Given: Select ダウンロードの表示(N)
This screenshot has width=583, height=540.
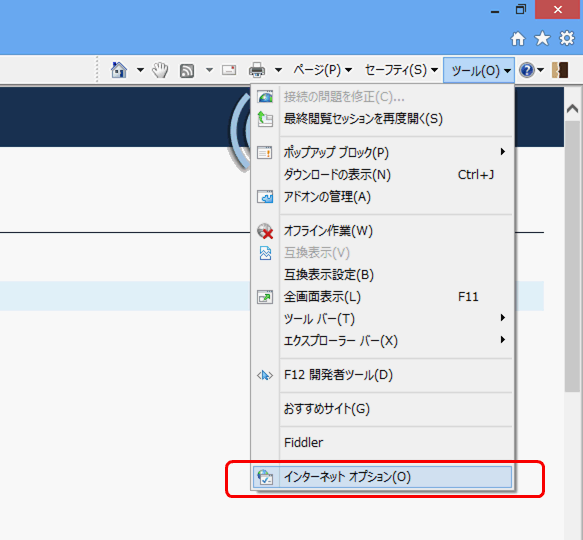Looking at the screenshot, I should pyautogui.click(x=383, y=174).
